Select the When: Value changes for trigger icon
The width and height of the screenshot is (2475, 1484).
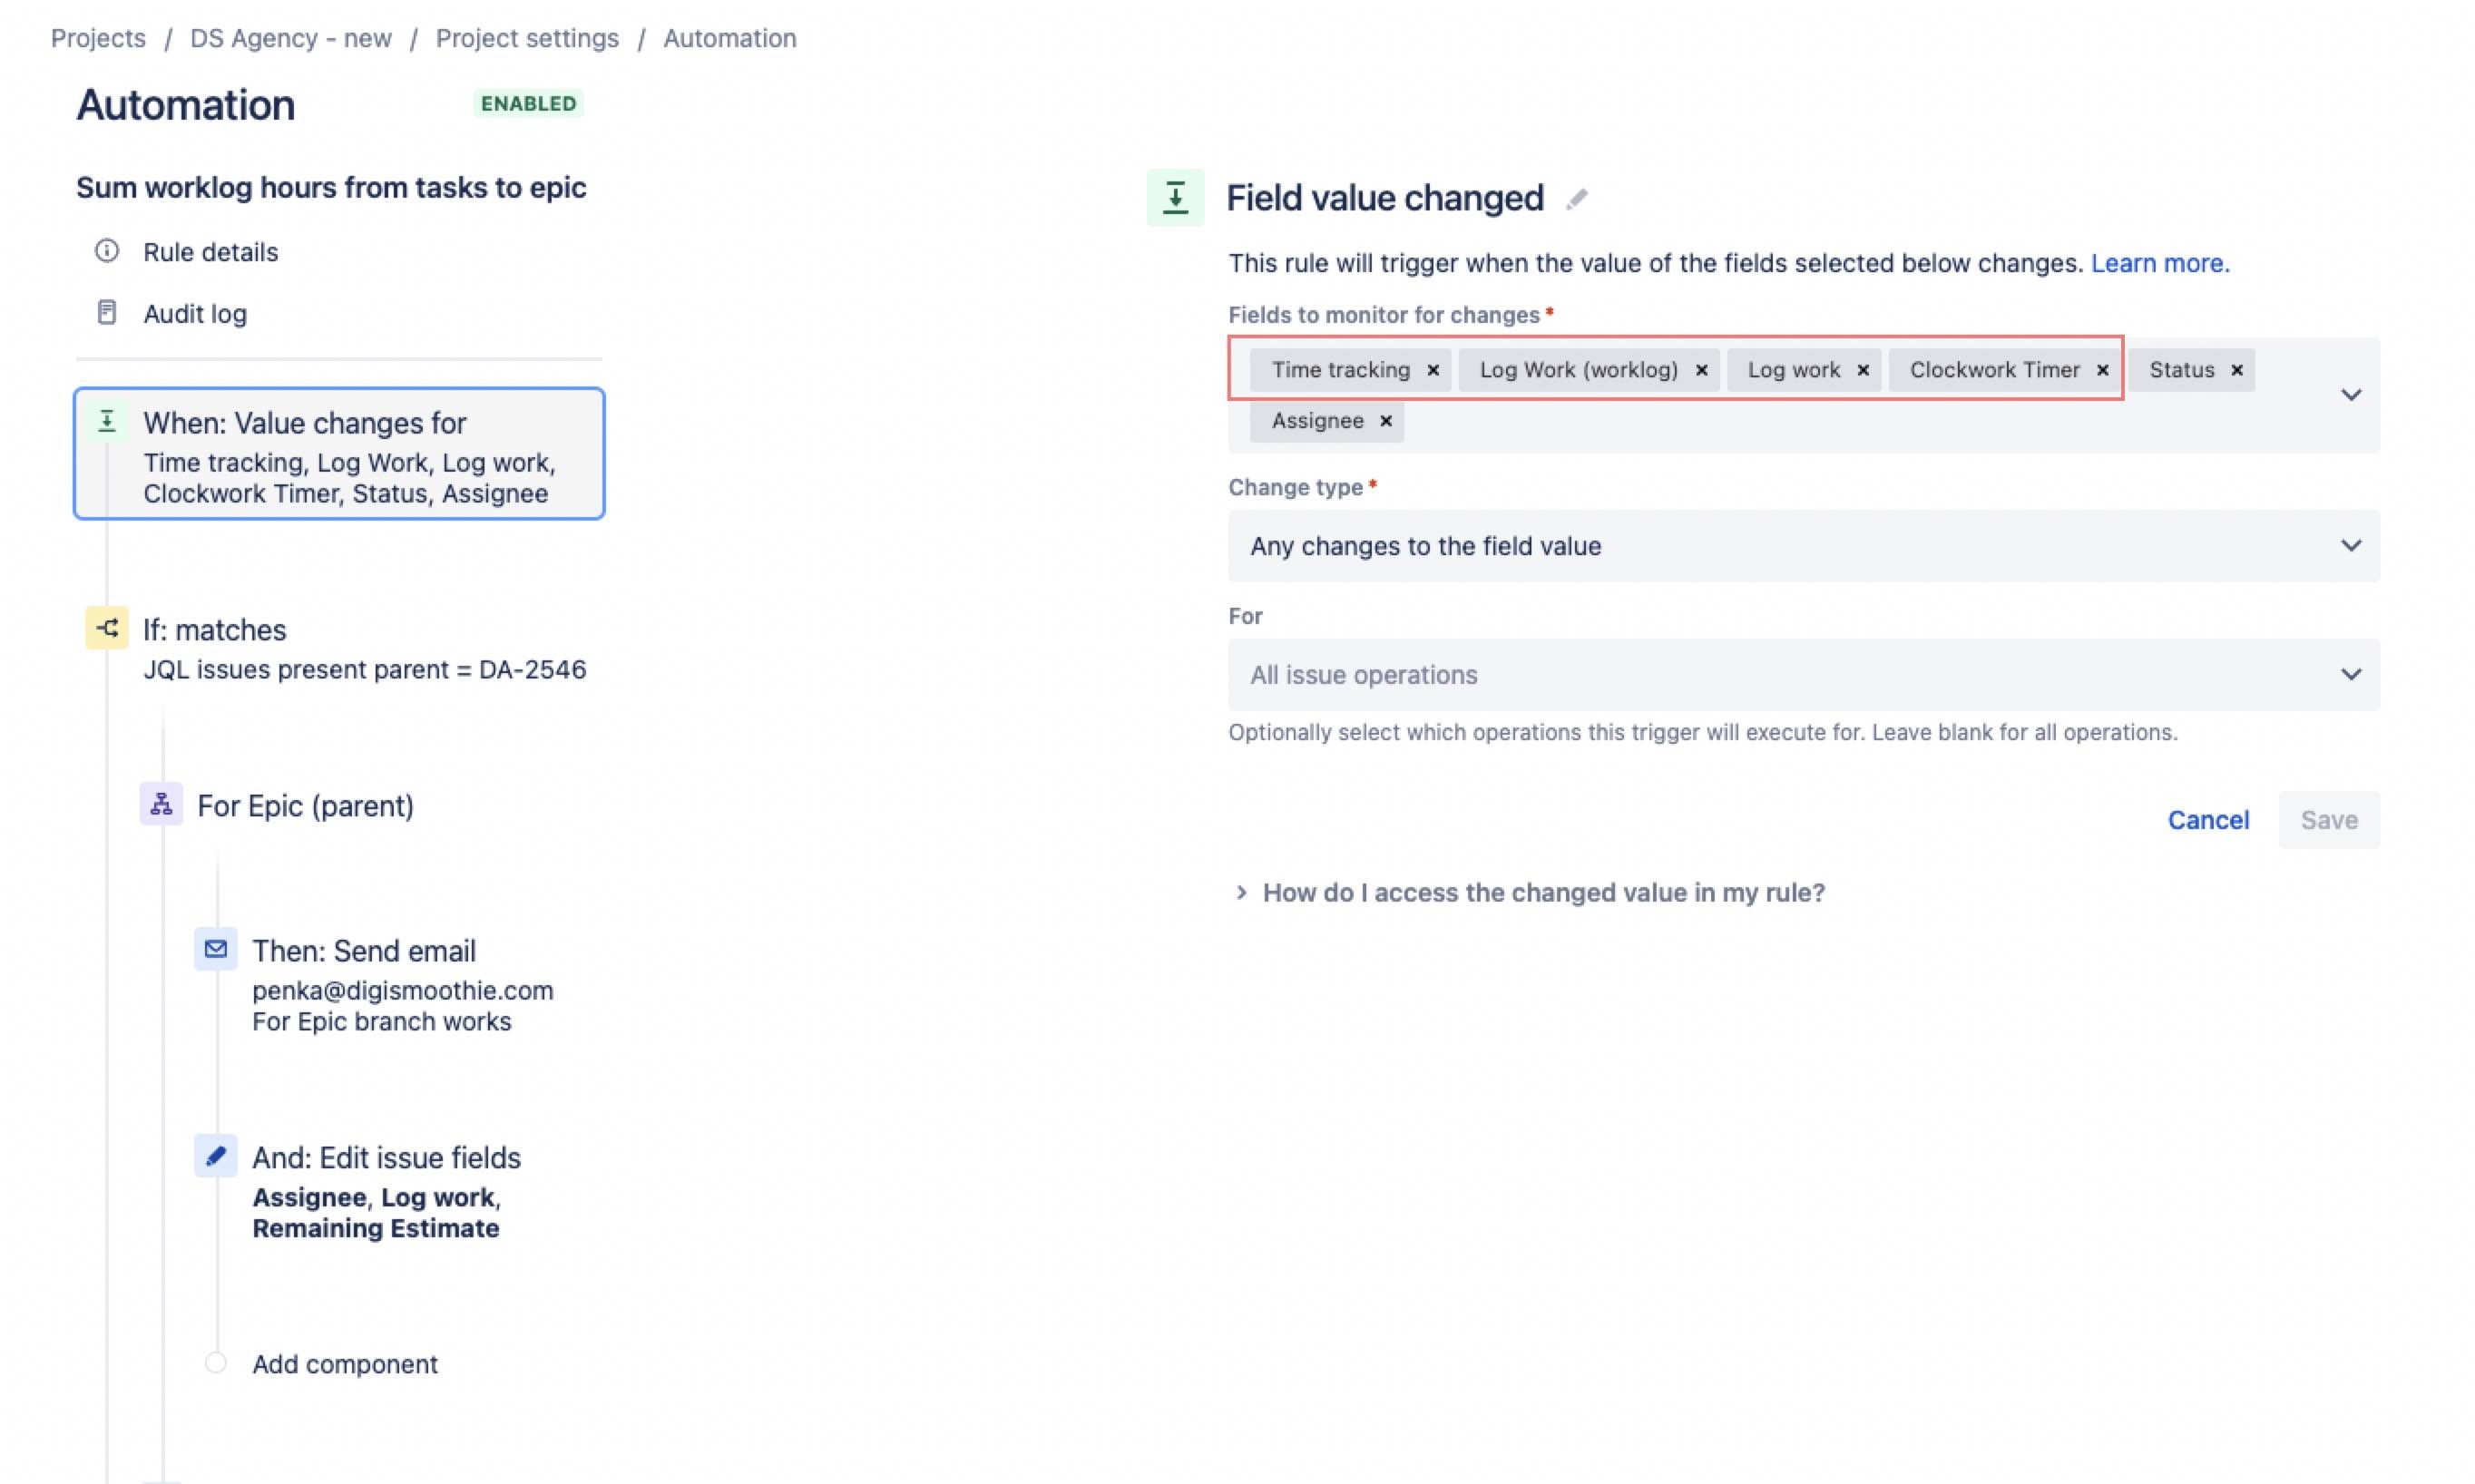click(x=107, y=421)
